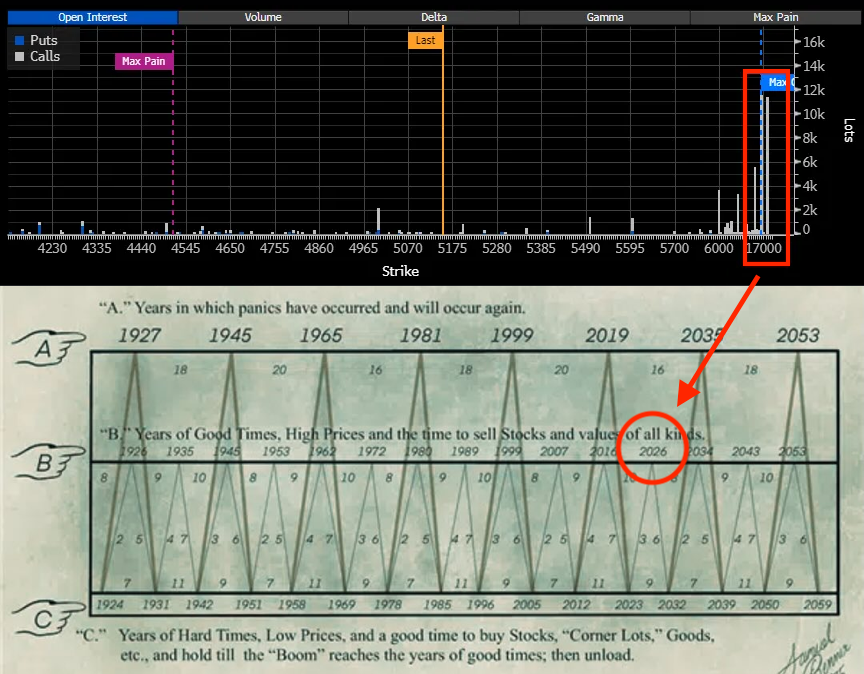The height and width of the screenshot is (674, 864).
Task: Click the hard-times year 1924
Action: click(x=110, y=605)
